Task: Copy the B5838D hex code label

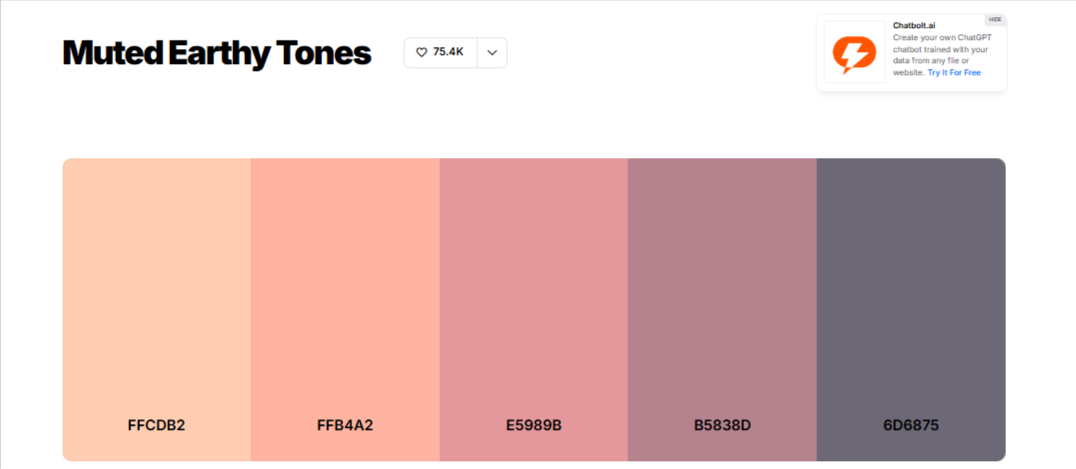Action: (722, 425)
